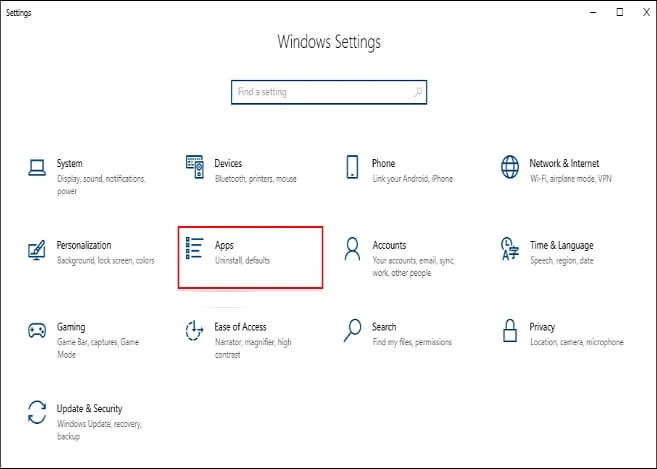
Task: Open the System settings label
Action: tap(70, 163)
